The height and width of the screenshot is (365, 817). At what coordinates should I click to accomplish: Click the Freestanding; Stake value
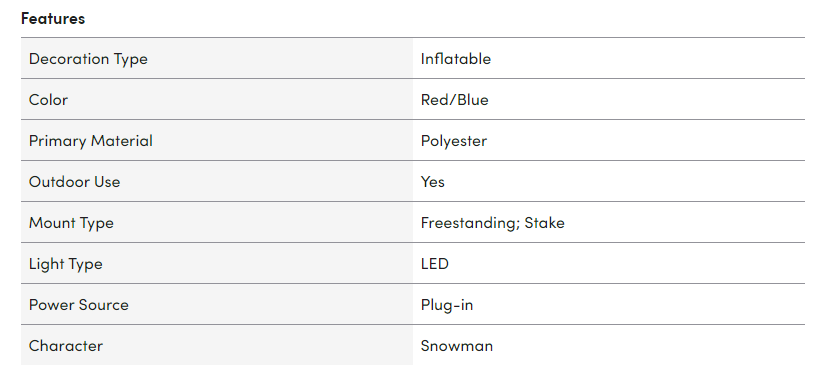click(x=492, y=223)
